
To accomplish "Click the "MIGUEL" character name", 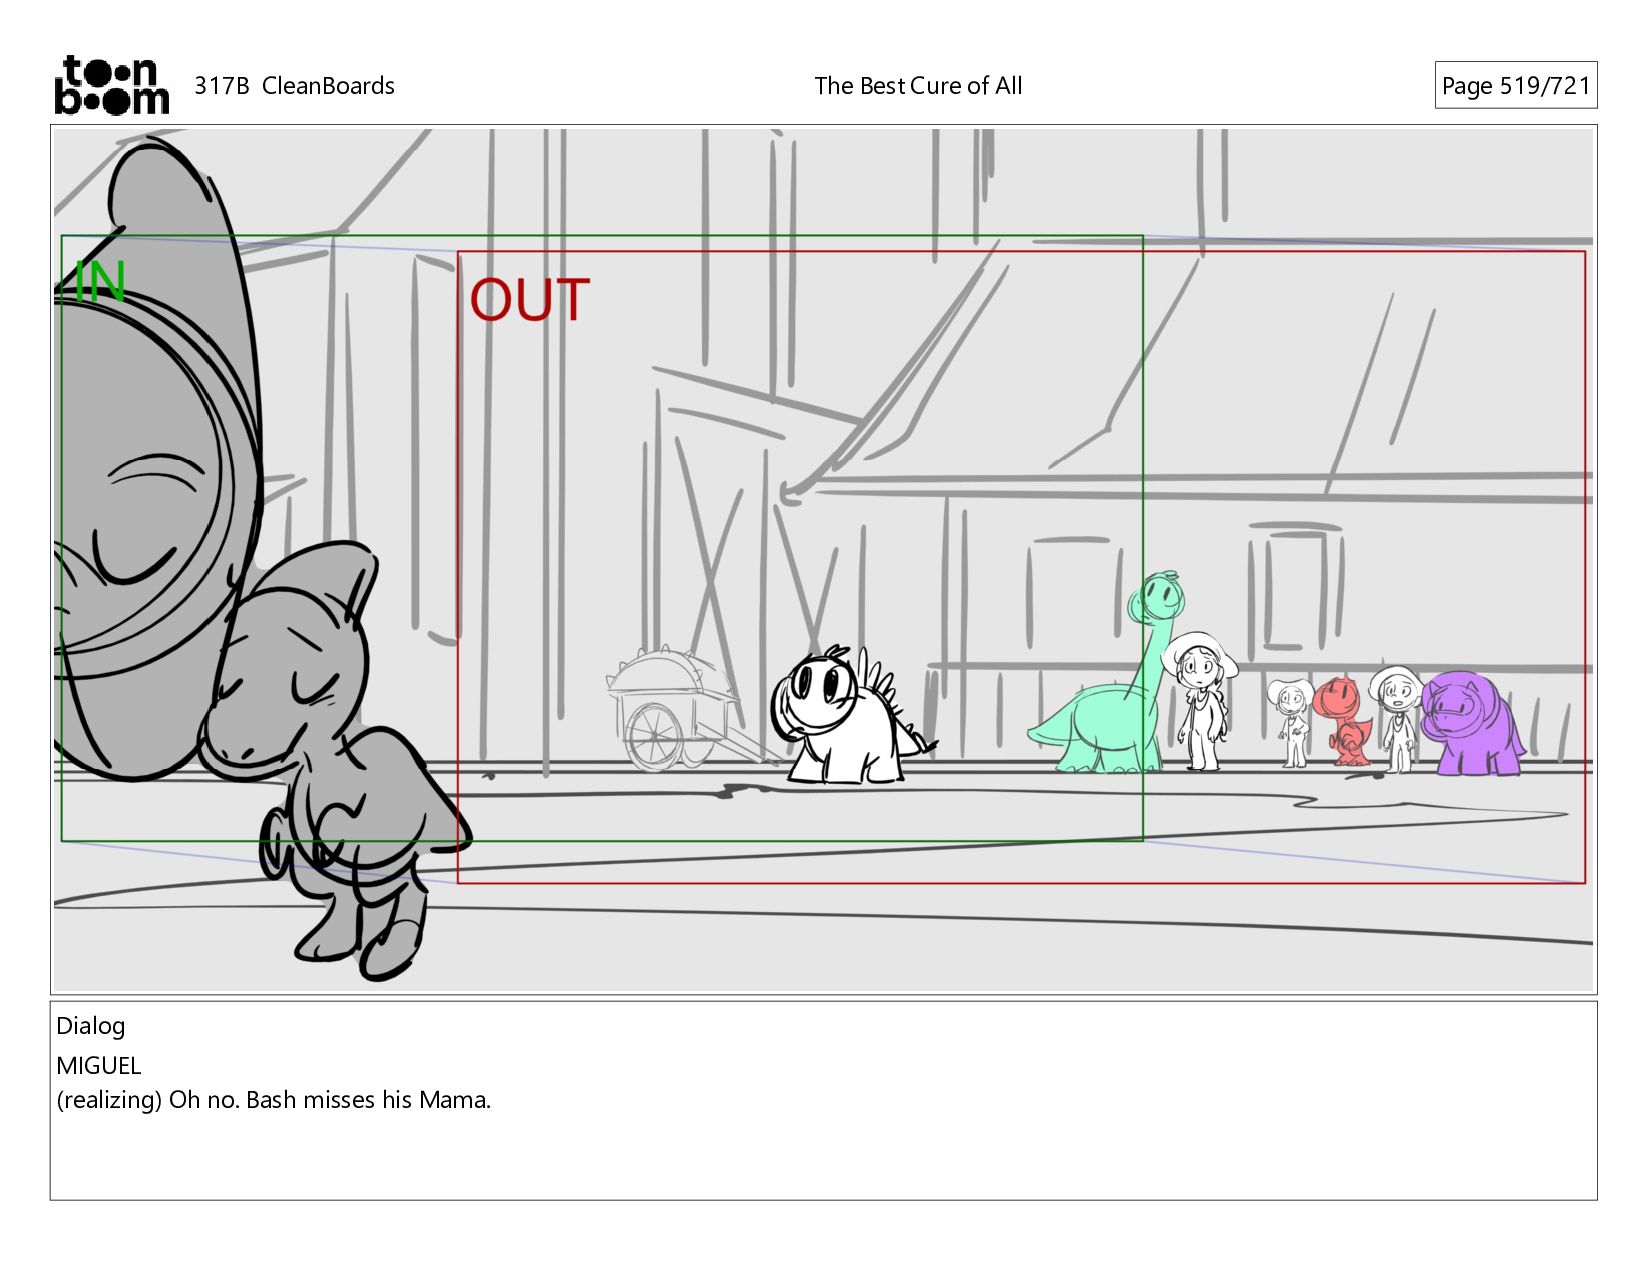I will (99, 1065).
